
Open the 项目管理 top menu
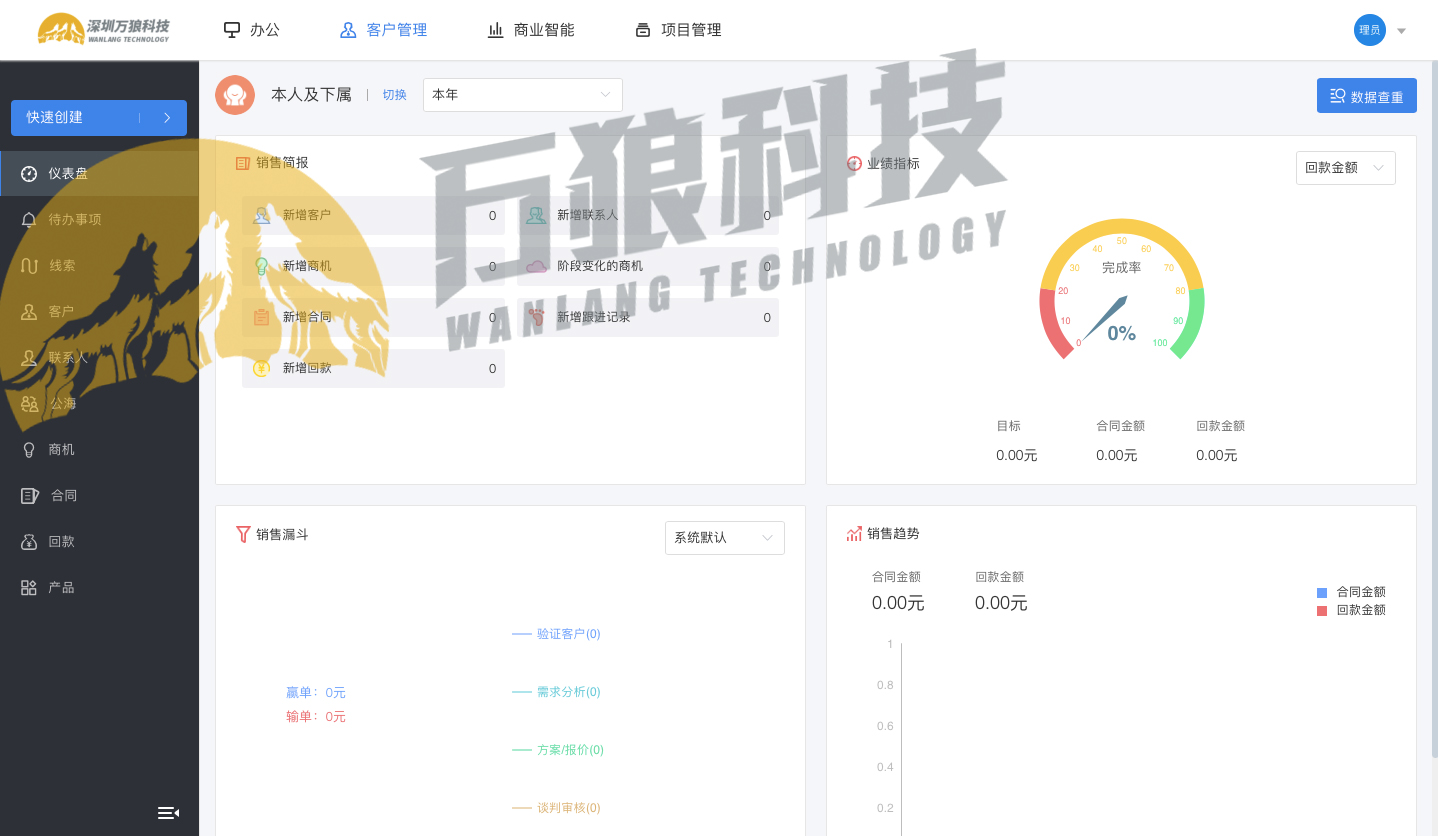click(x=678, y=30)
